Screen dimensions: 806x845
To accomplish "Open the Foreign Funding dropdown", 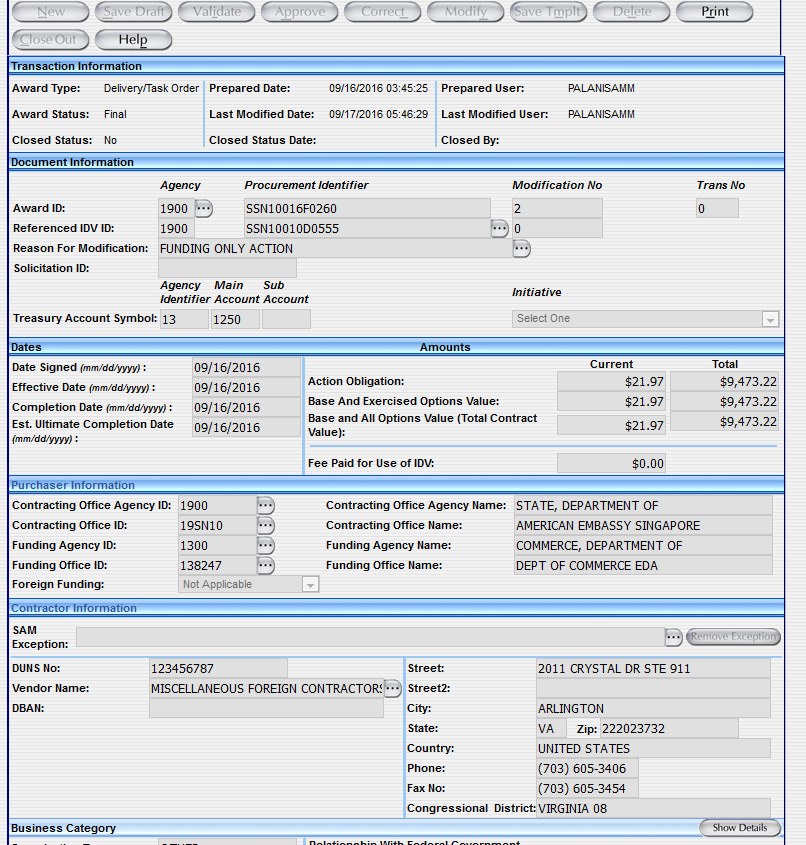I will [310, 585].
